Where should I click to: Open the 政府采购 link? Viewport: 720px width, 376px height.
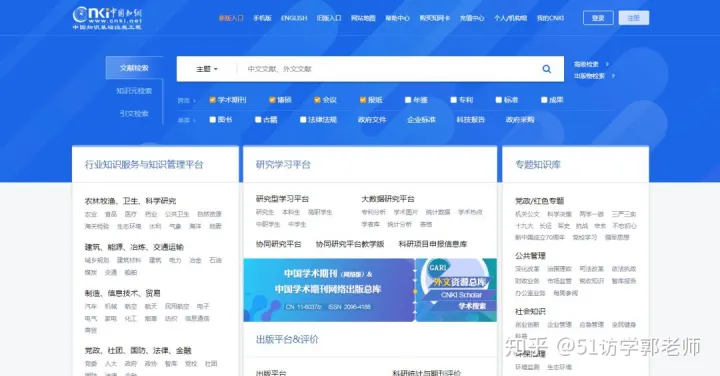pos(520,119)
